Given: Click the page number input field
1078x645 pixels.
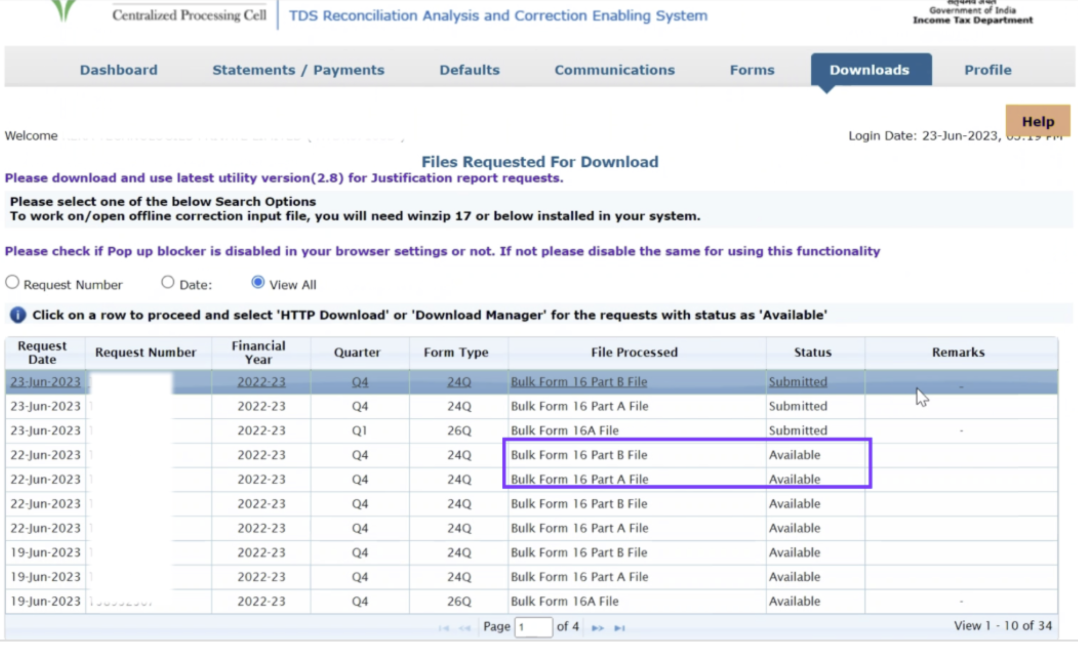Looking at the screenshot, I should coord(534,627).
